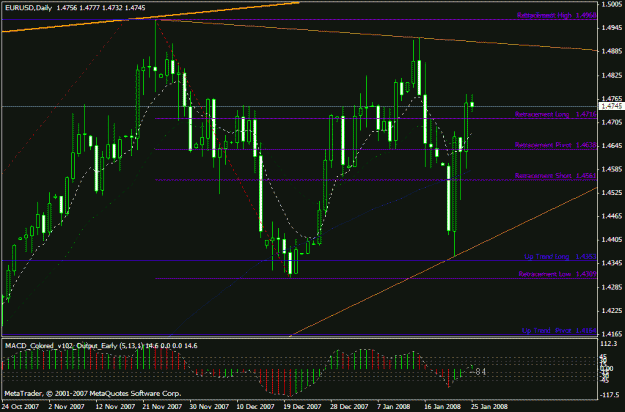Click the 10 Dec 2007 date label

[256, 406]
